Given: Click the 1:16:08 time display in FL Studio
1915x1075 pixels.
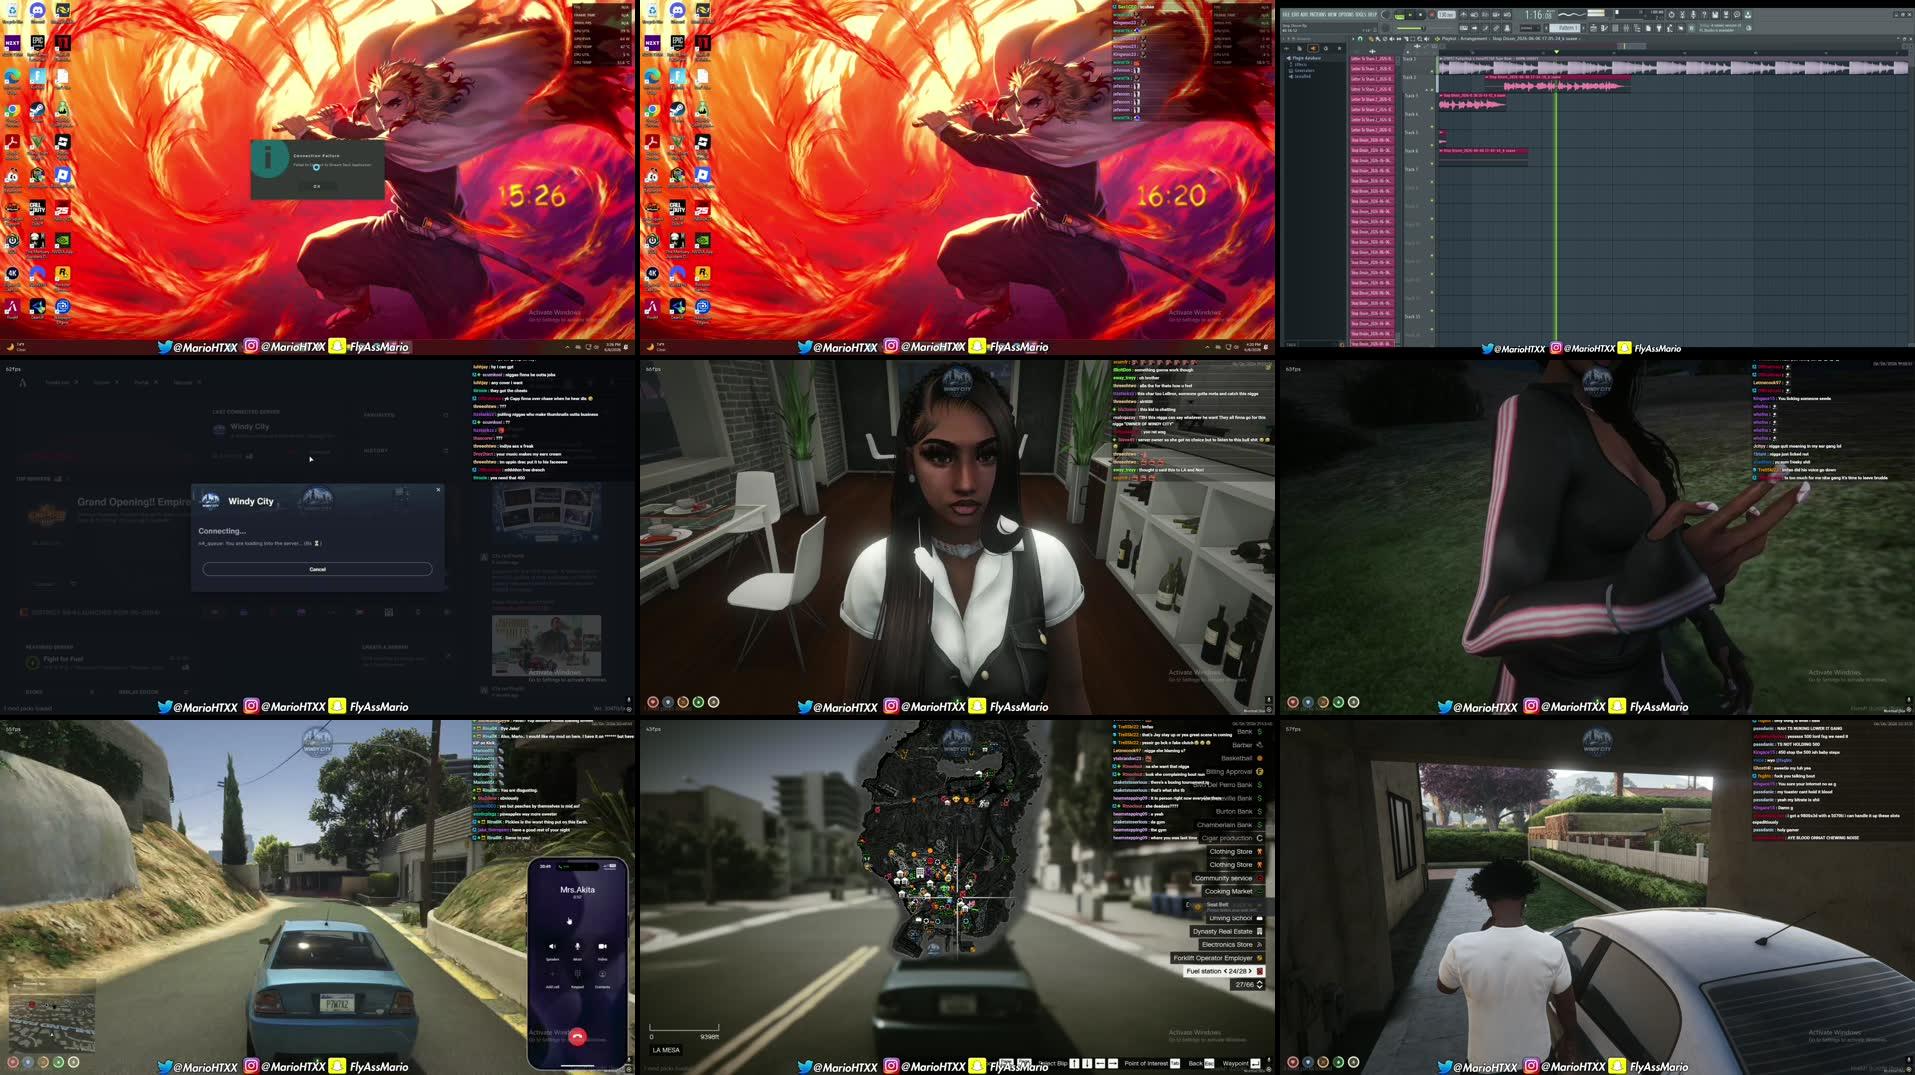Looking at the screenshot, I should (1538, 15).
